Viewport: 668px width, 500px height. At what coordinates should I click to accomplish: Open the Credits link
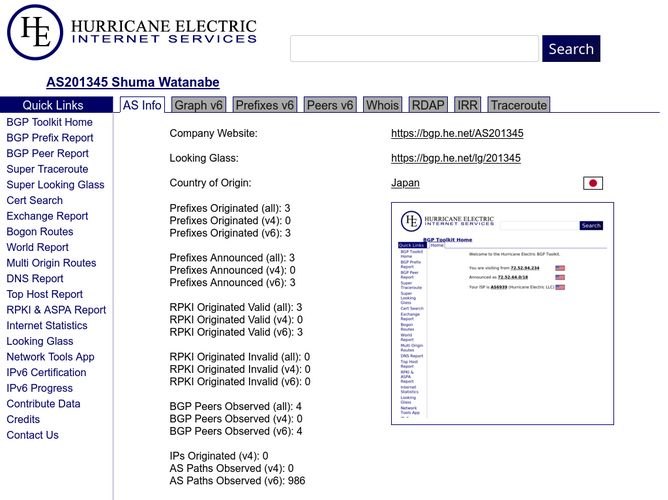coord(23,420)
